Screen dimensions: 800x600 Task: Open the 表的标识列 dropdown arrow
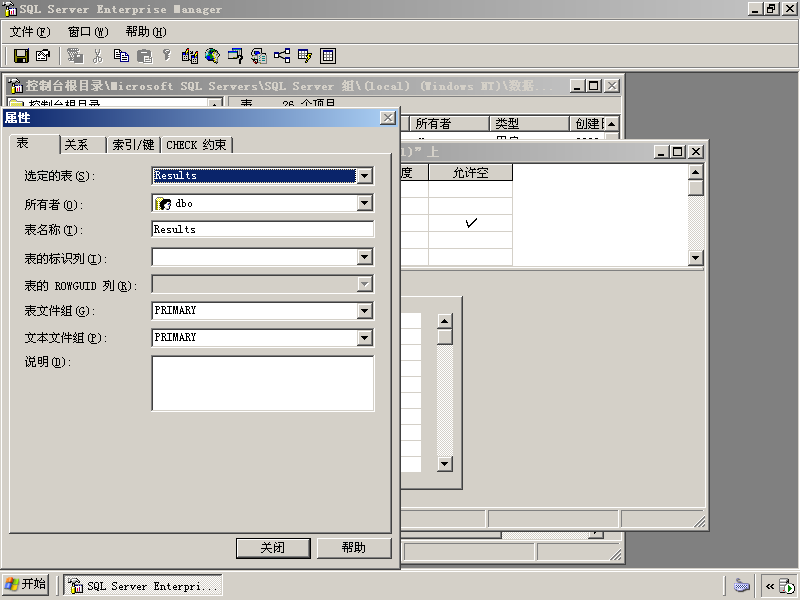click(364, 257)
